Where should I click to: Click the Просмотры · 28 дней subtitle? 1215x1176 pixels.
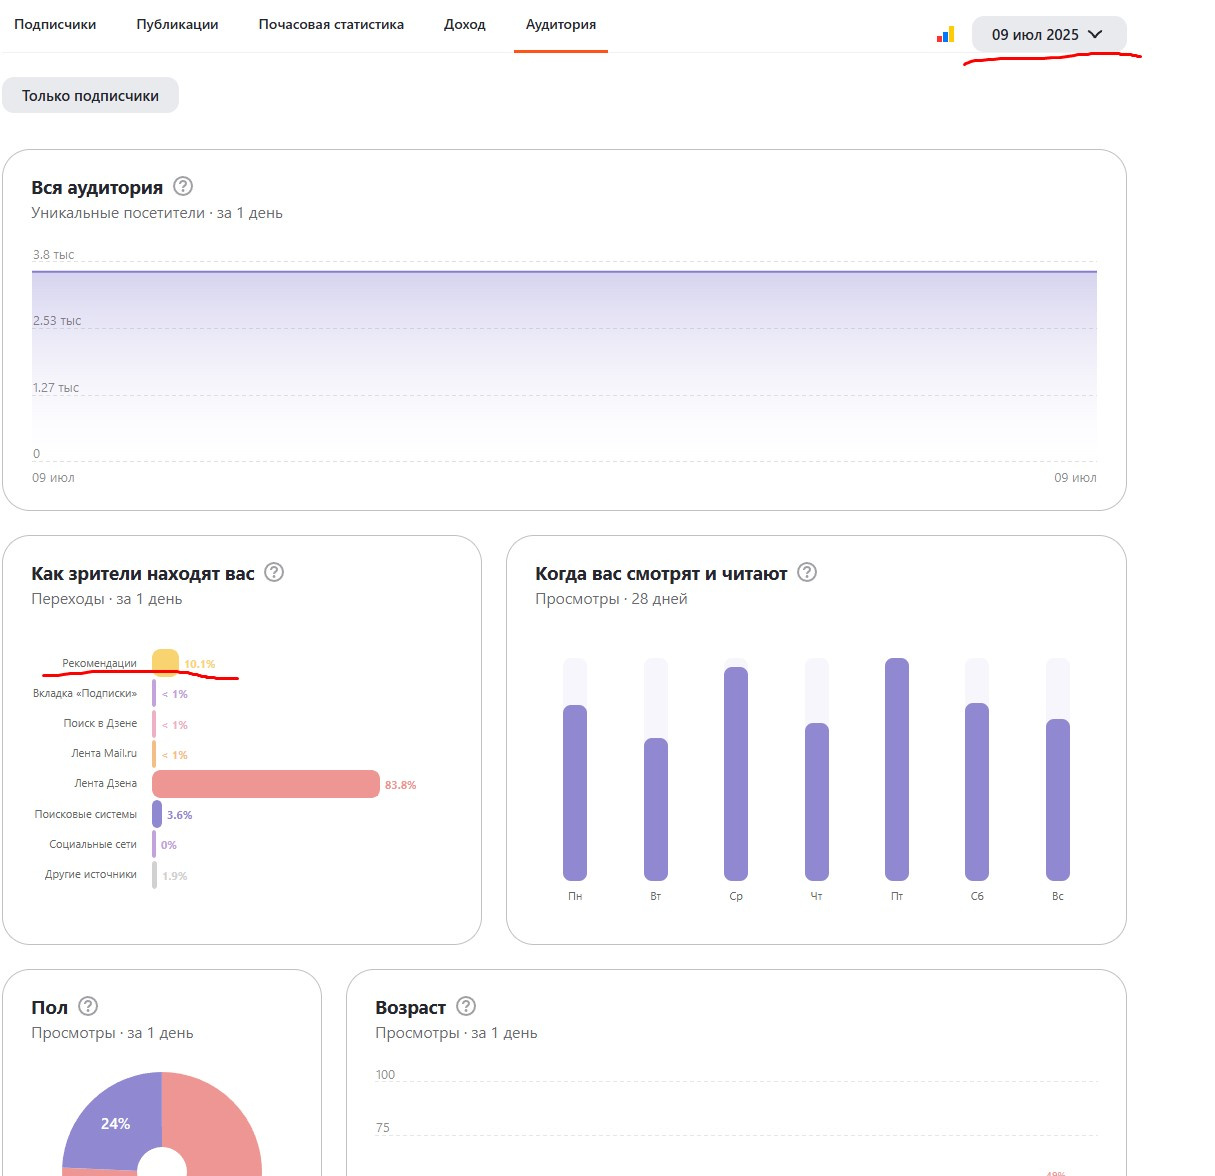(611, 599)
